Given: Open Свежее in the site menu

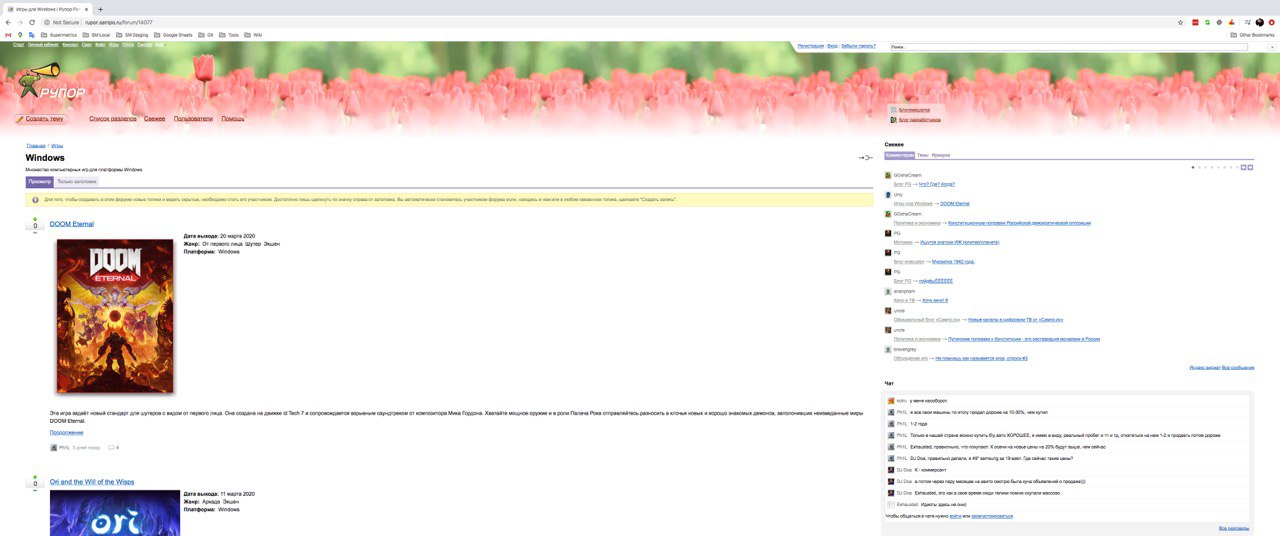Looking at the screenshot, I should coord(154,119).
